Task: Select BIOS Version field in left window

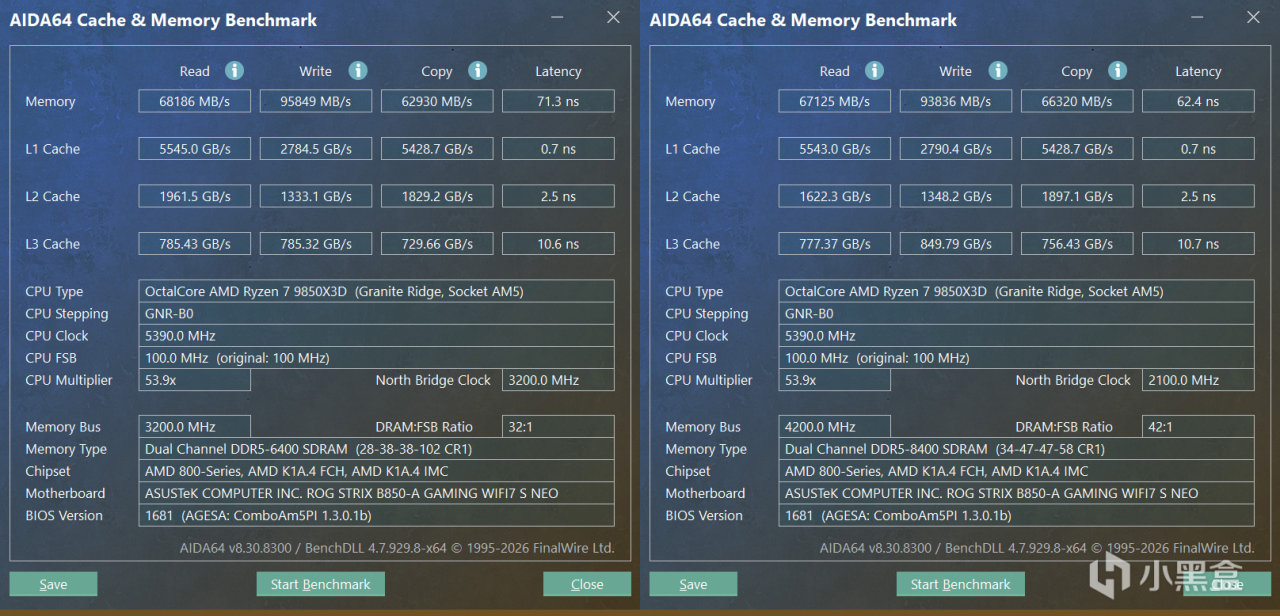Action: [377, 515]
